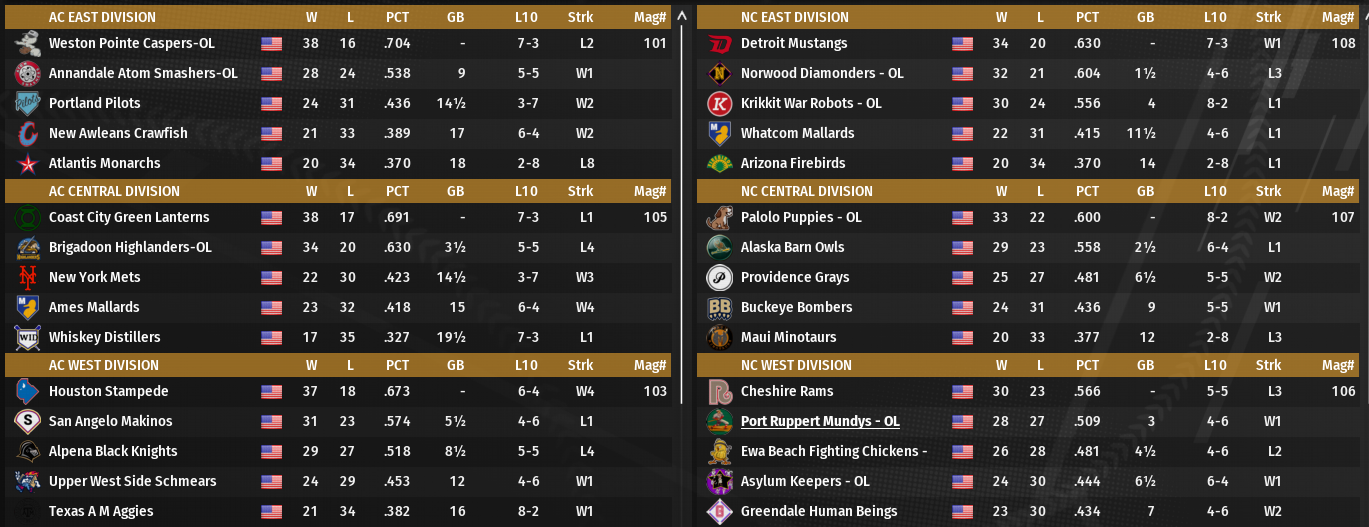Click the Krikkit War Robots logo
Screen dimensions: 1369x527
[719, 103]
